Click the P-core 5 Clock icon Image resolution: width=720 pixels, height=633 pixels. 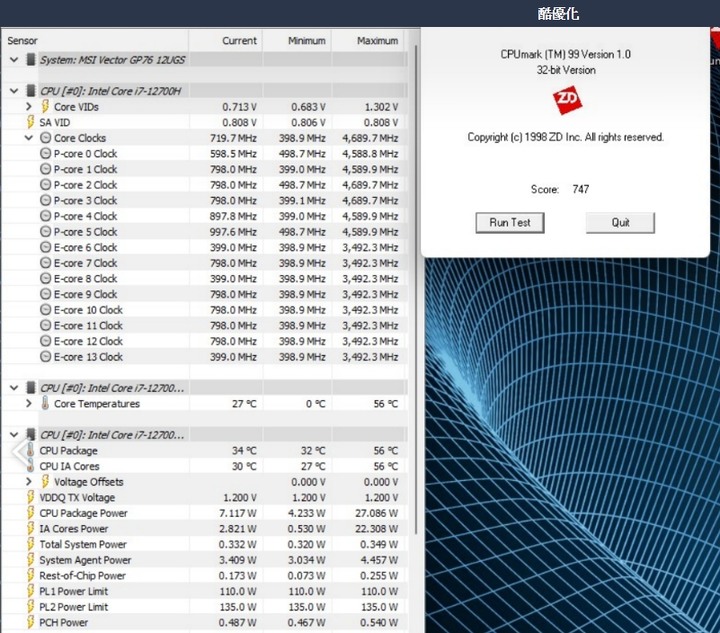point(45,231)
